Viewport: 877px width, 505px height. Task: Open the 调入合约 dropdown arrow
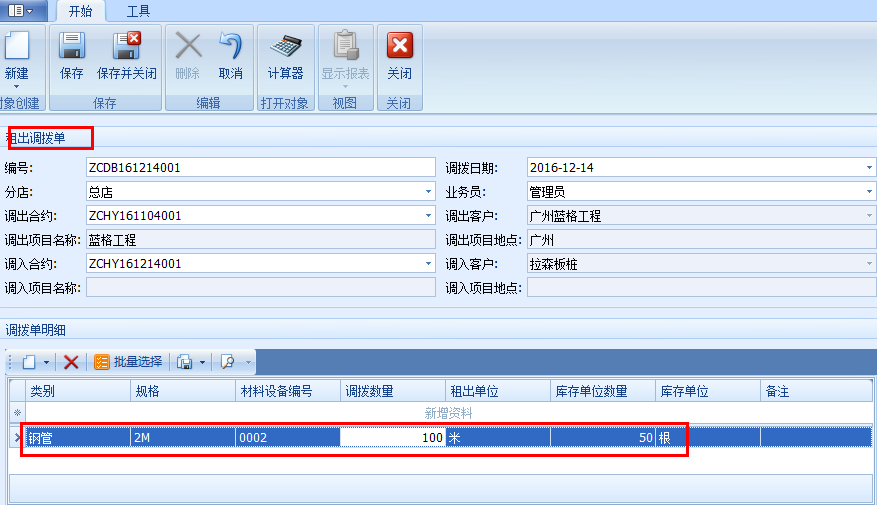point(428,264)
